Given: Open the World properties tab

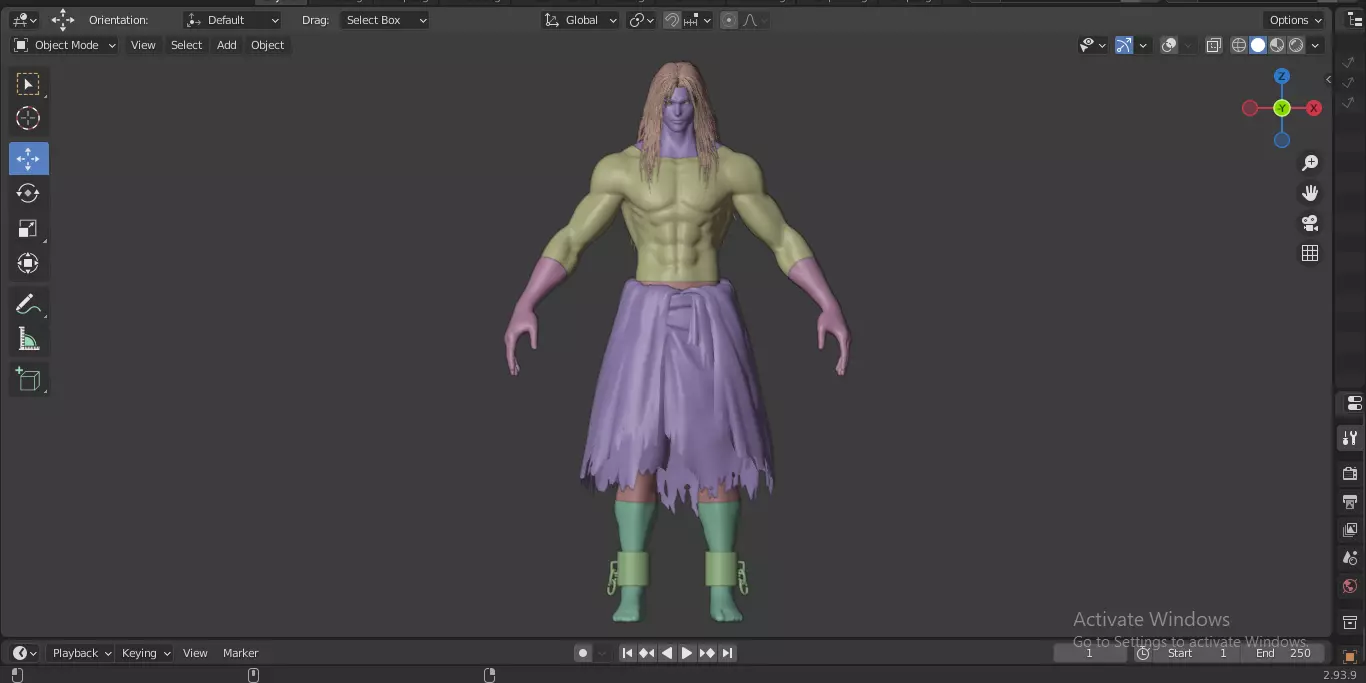Looking at the screenshot, I should [x=1350, y=586].
